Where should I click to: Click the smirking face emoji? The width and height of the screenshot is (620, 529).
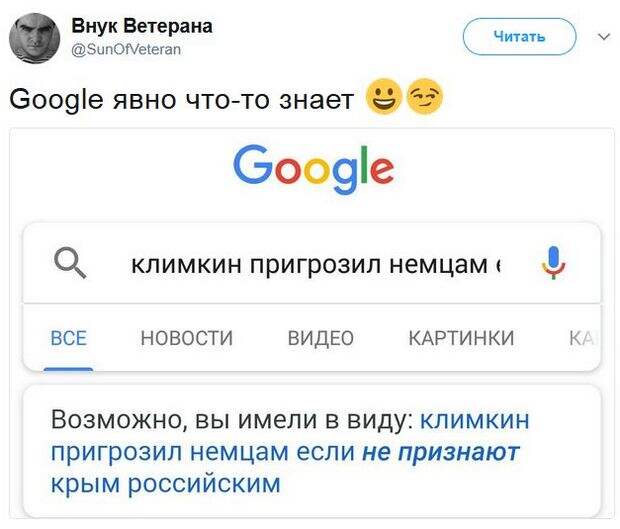click(x=425, y=97)
